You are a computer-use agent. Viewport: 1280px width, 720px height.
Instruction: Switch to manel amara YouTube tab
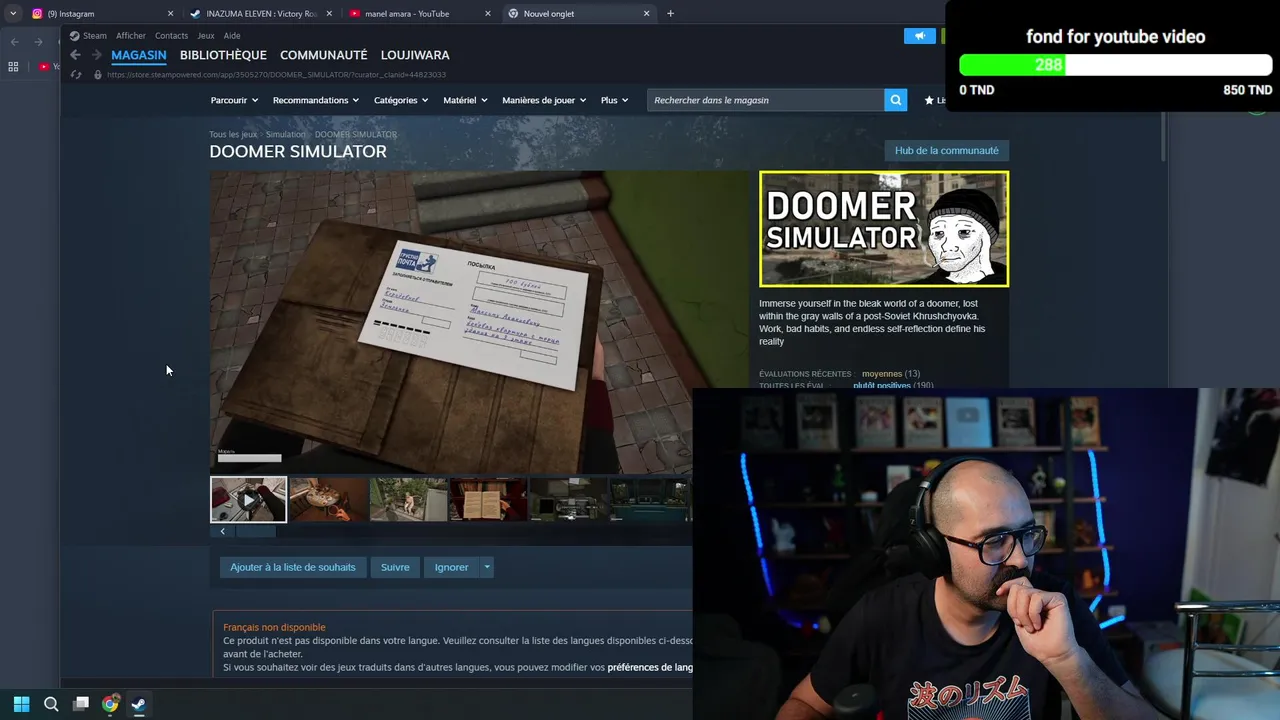(418, 14)
